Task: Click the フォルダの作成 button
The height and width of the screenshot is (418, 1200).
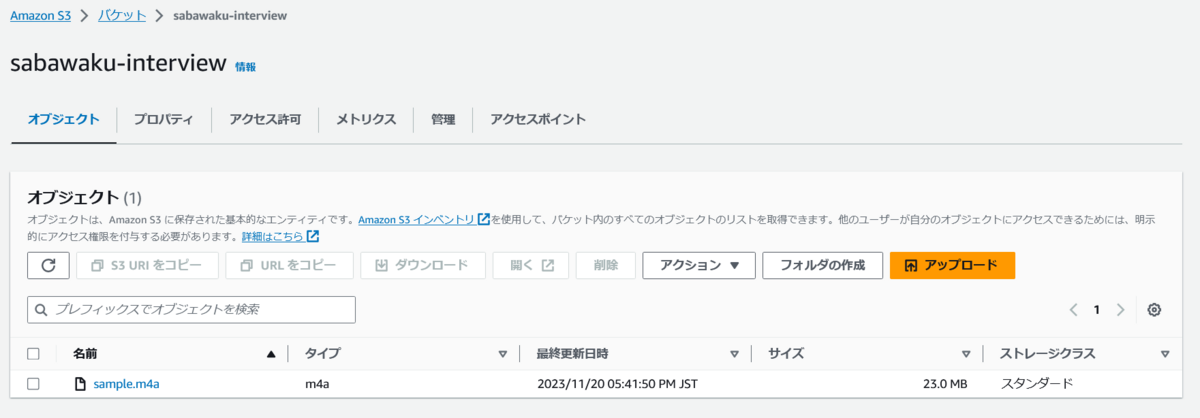Action: pyautogui.click(x=822, y=265)
